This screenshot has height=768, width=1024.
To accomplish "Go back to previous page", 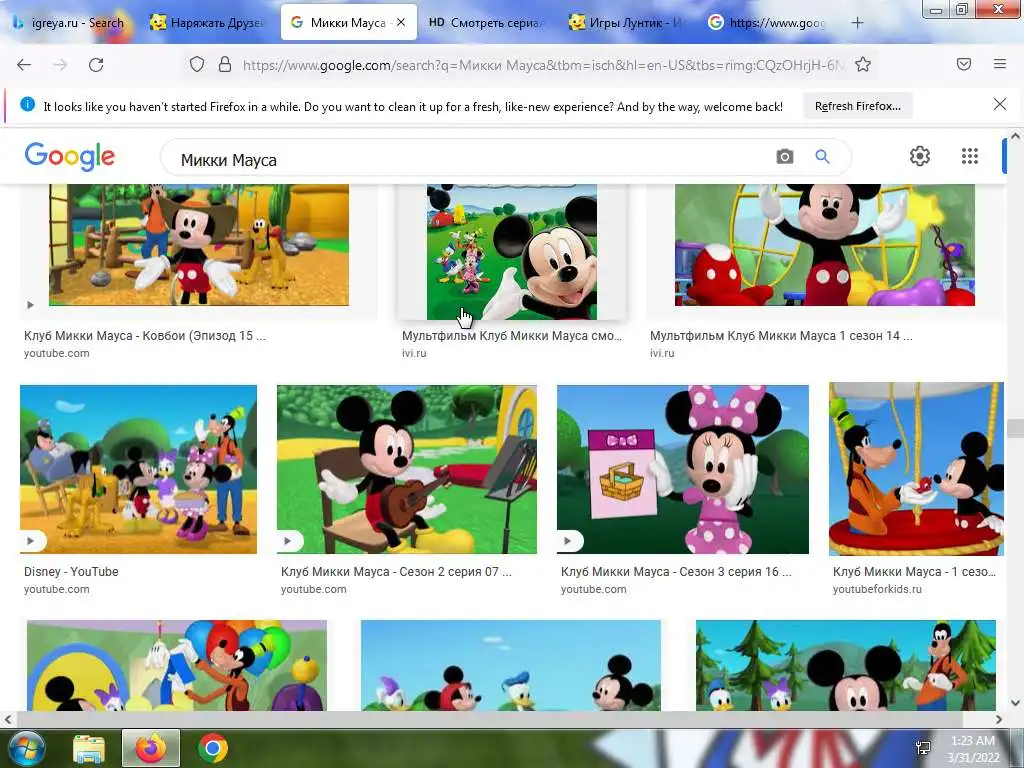I will [24, 65].
